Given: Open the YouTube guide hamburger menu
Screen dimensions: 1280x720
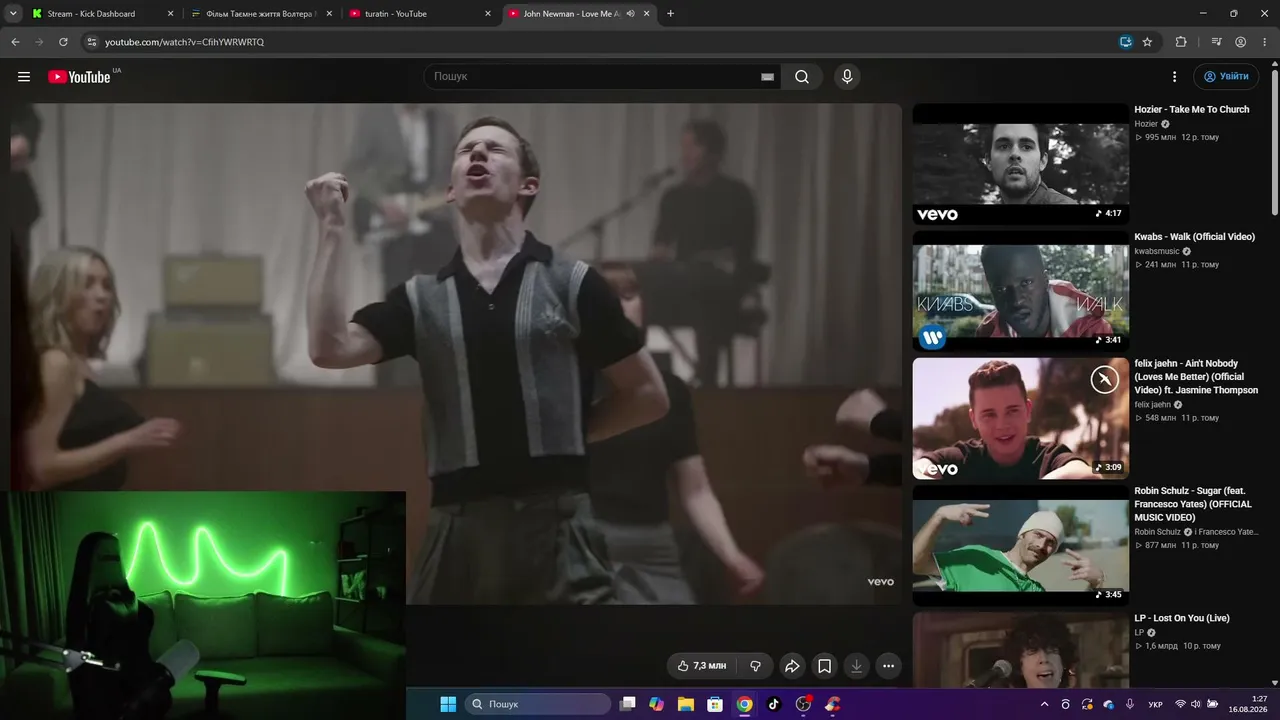Looking at the screenshot, I should tap(24, 77).
